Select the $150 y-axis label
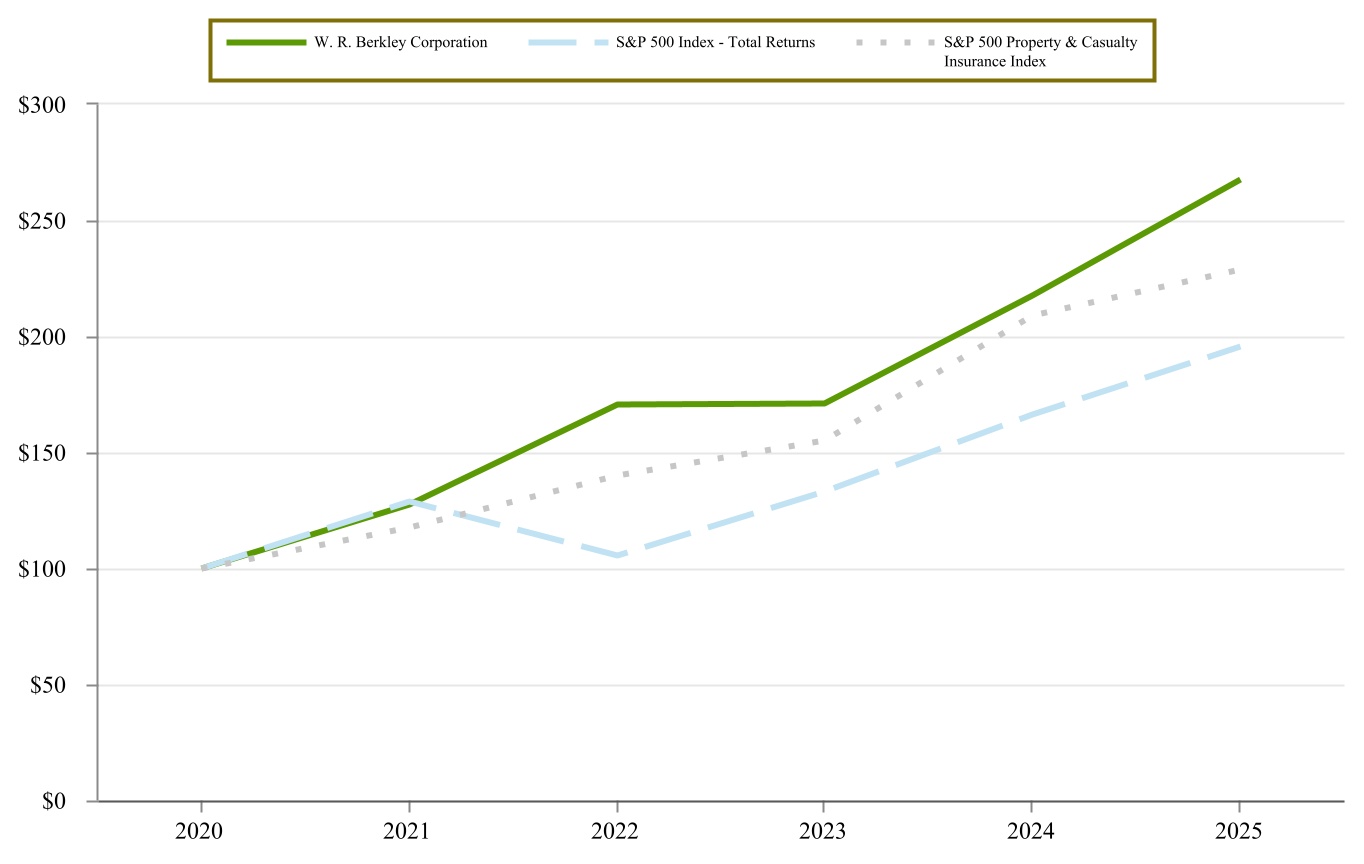 (x=42, y=453)
